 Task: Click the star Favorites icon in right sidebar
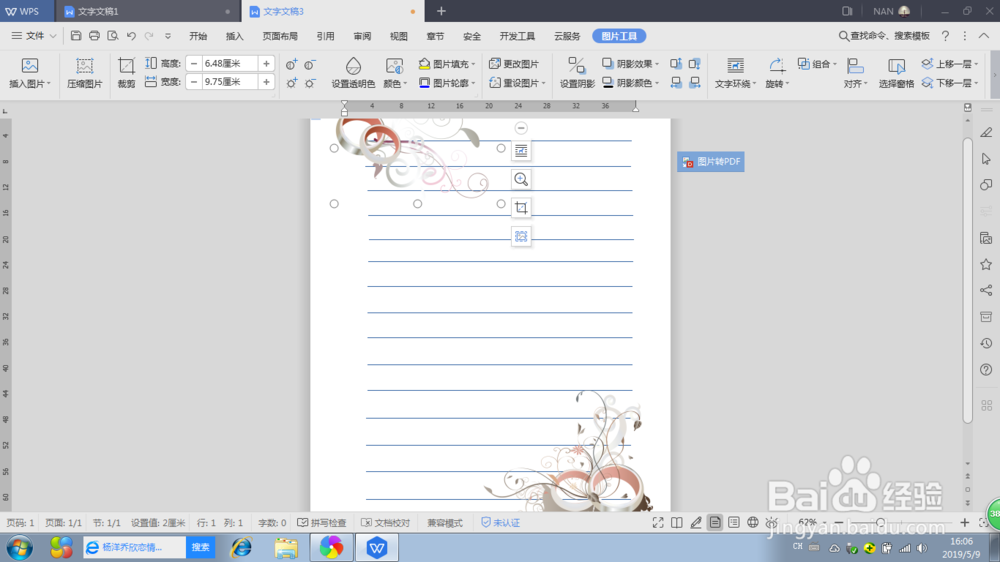click(986, 264)
